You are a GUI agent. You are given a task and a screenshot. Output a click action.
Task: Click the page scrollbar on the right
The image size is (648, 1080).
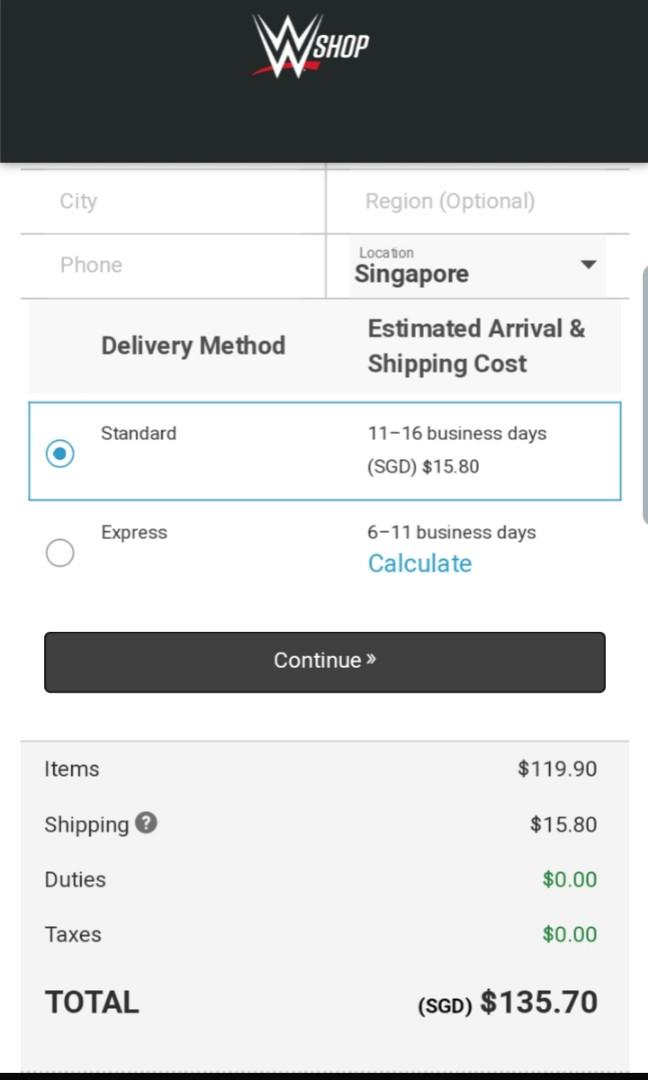tap(645, 395)
